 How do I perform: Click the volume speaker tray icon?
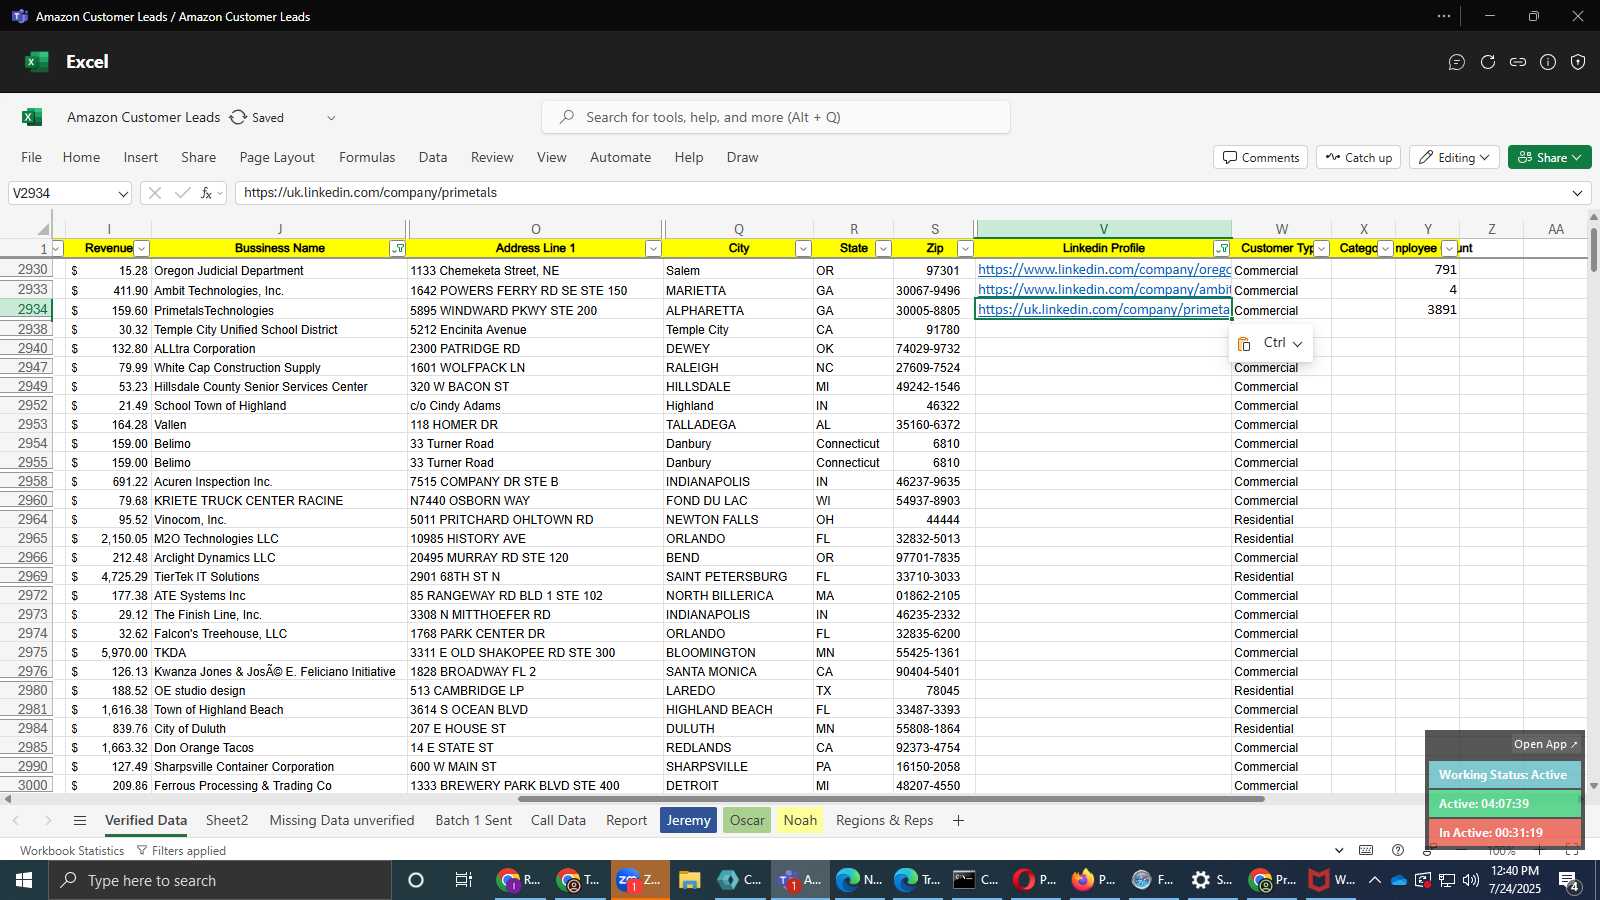click(x=1471, y=881)
